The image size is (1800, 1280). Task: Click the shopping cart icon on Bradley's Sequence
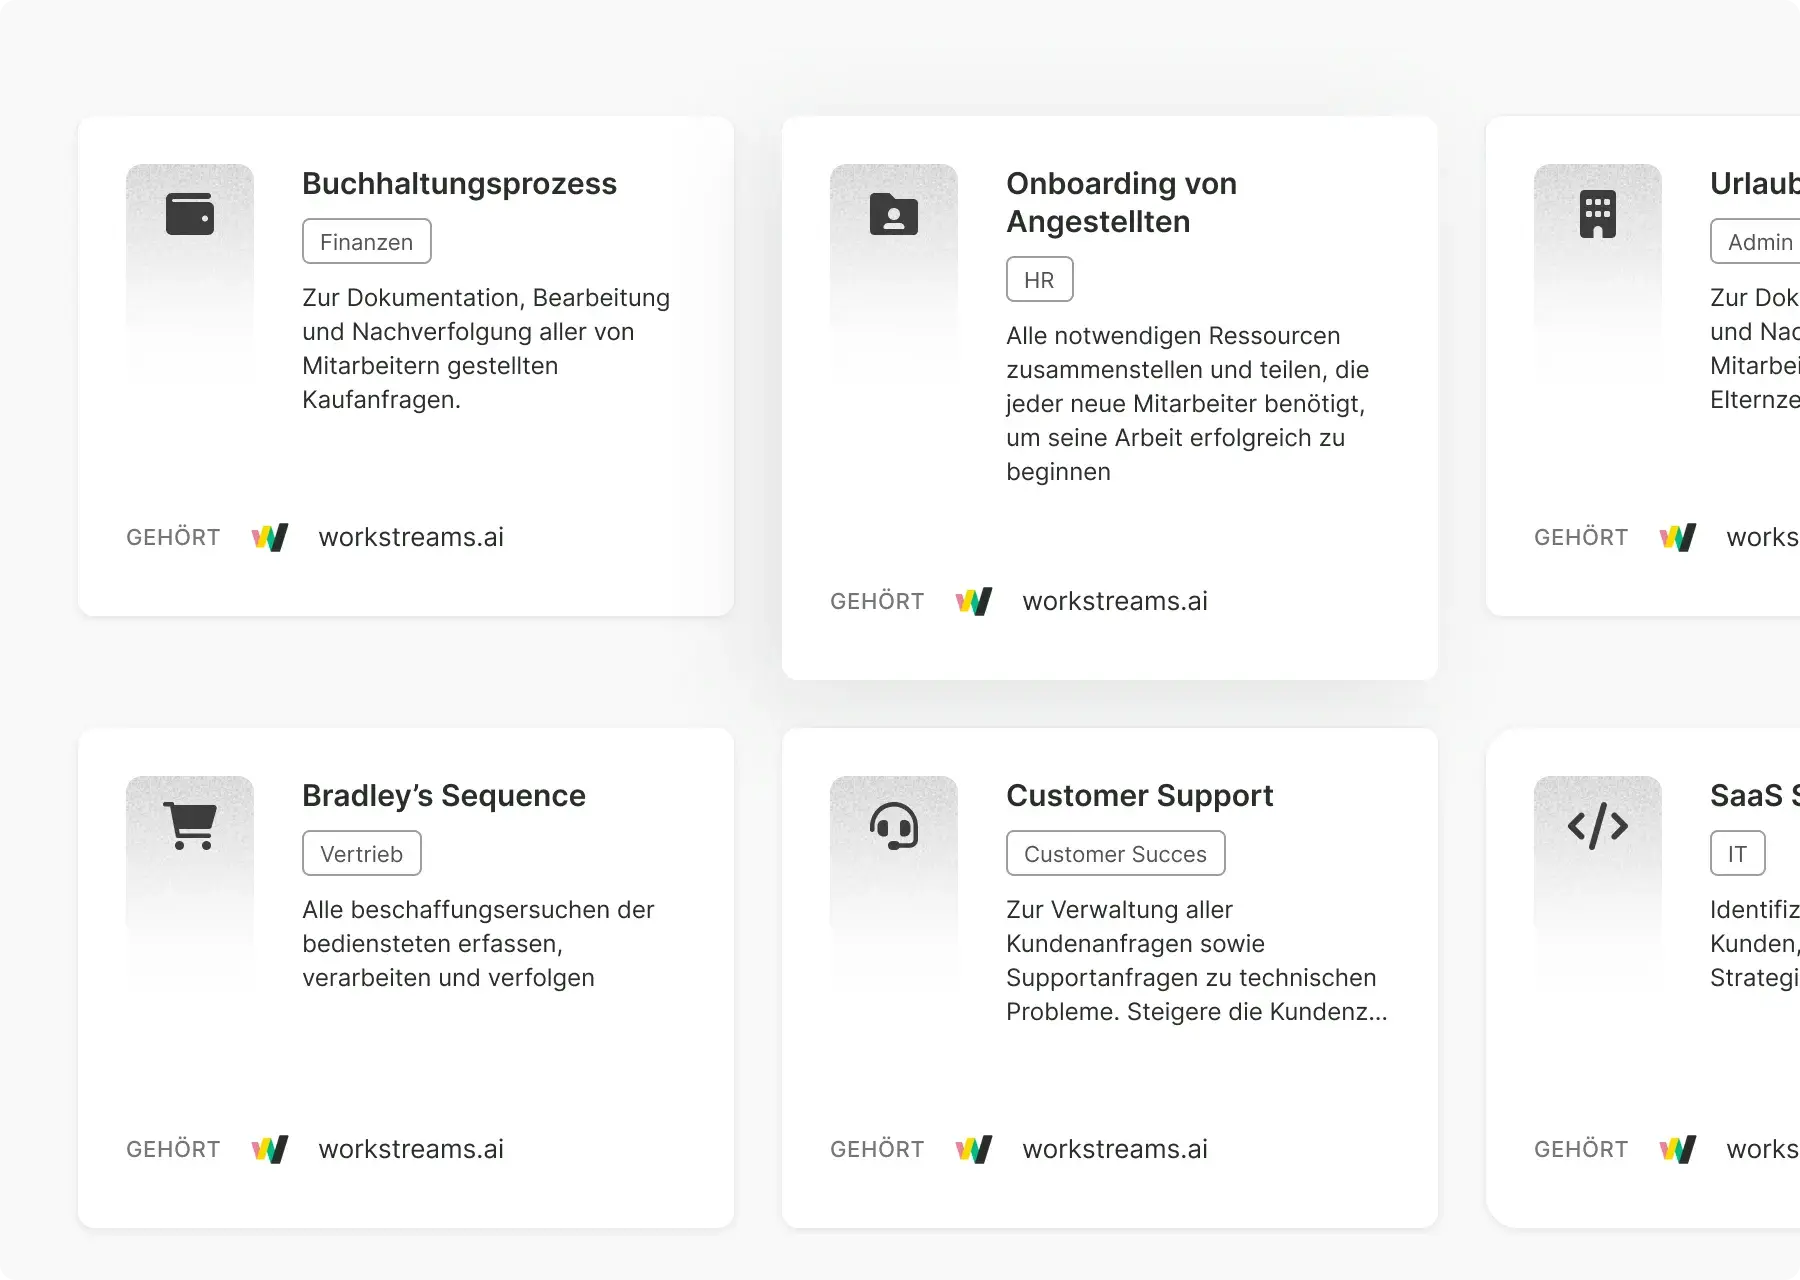[x=190, y=826]
